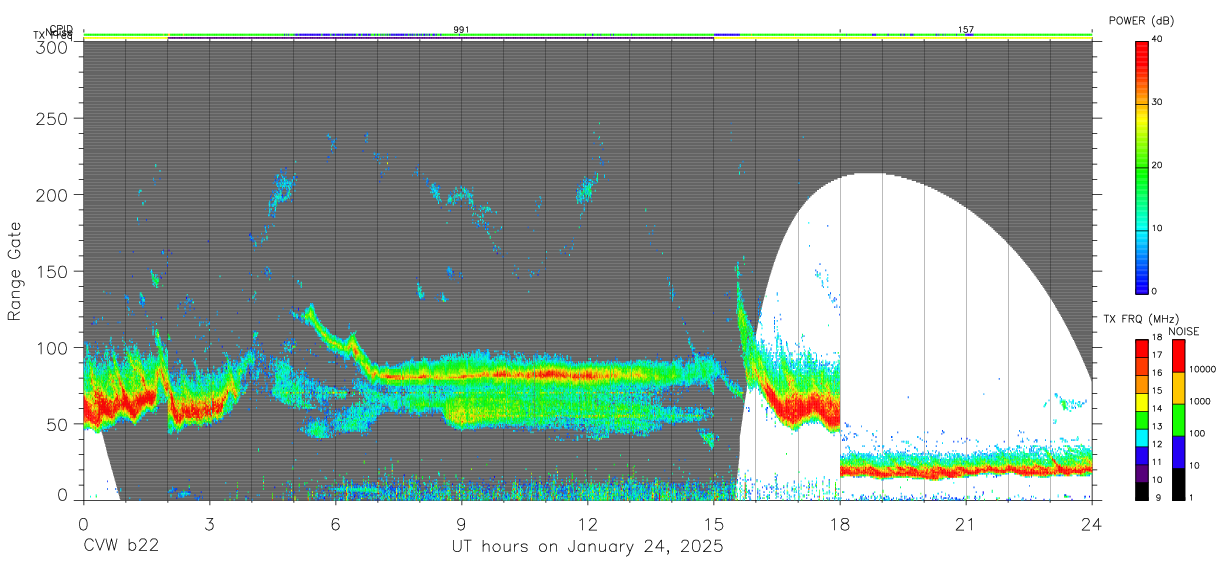Click the blue segment of NOISE bar
This screenshot has height=567, width=1228.
(x=1178, y=451)
